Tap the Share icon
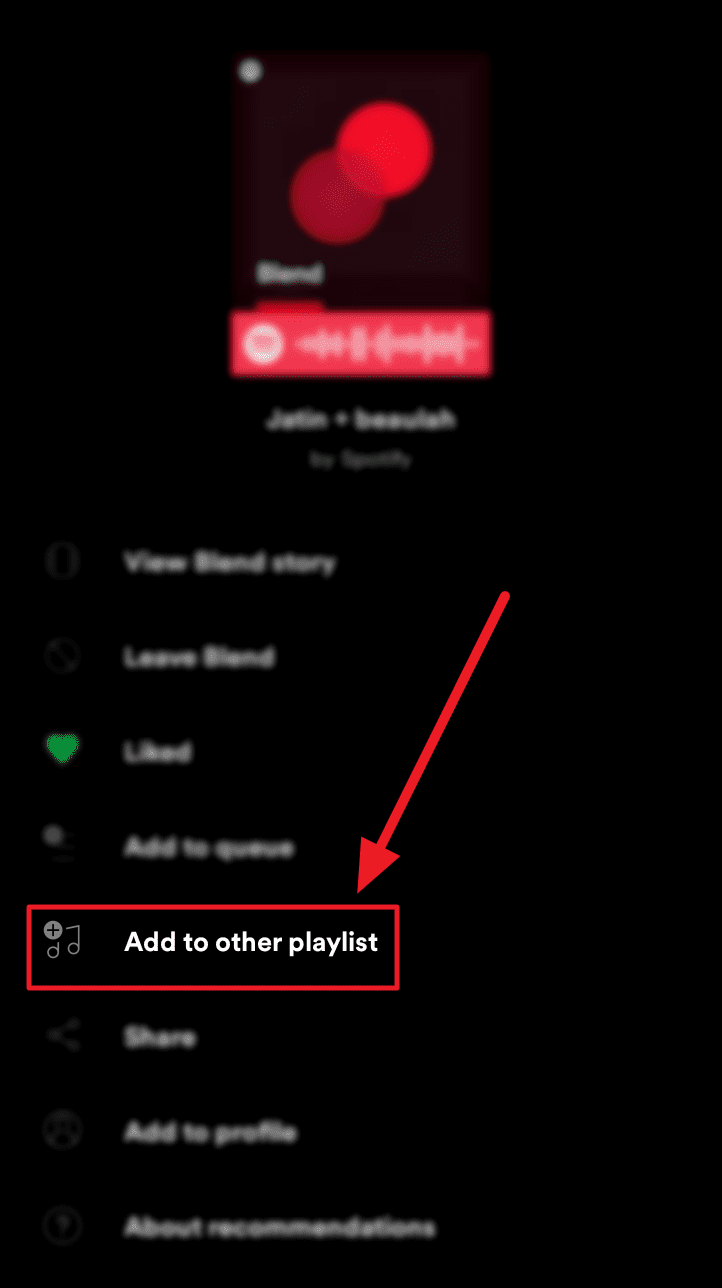 (x=63, y=1037)
